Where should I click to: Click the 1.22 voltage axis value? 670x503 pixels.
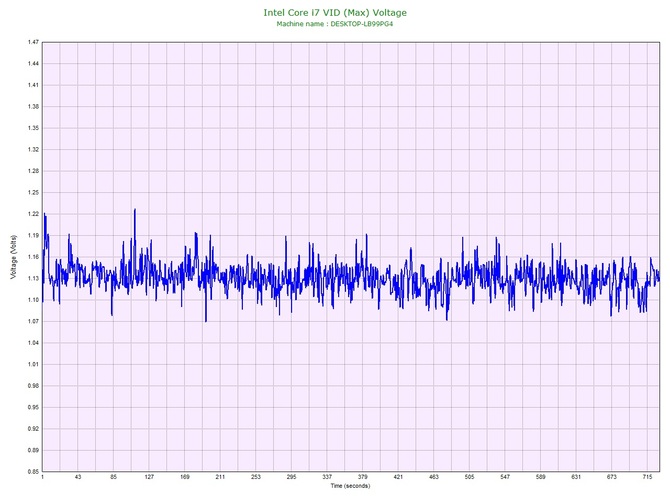33,214
